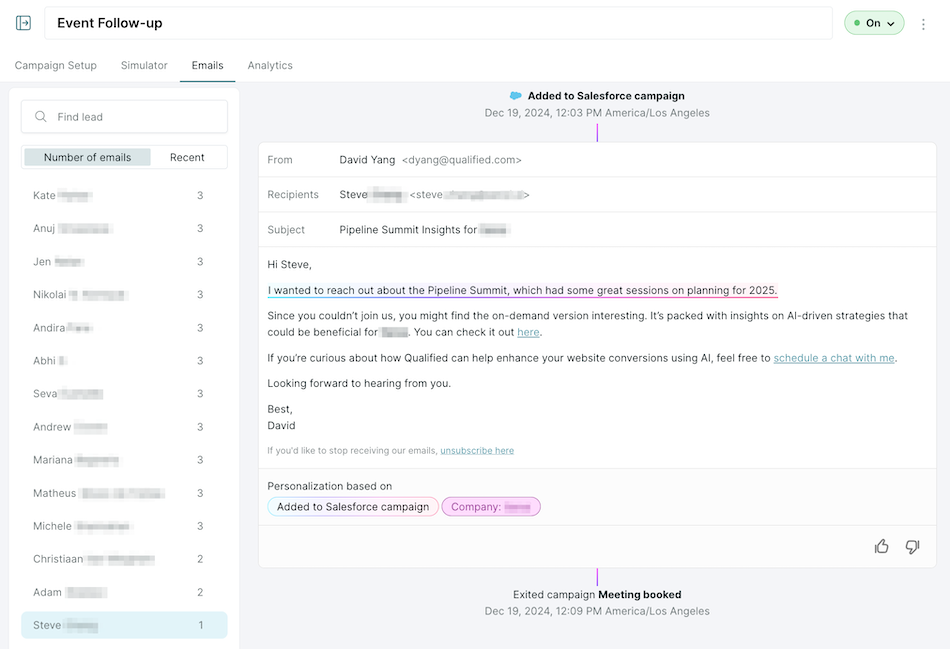Edit the Event Follow-up campaign name field
The width and height of the screenshot is (950, 649).
coord(438,23)
